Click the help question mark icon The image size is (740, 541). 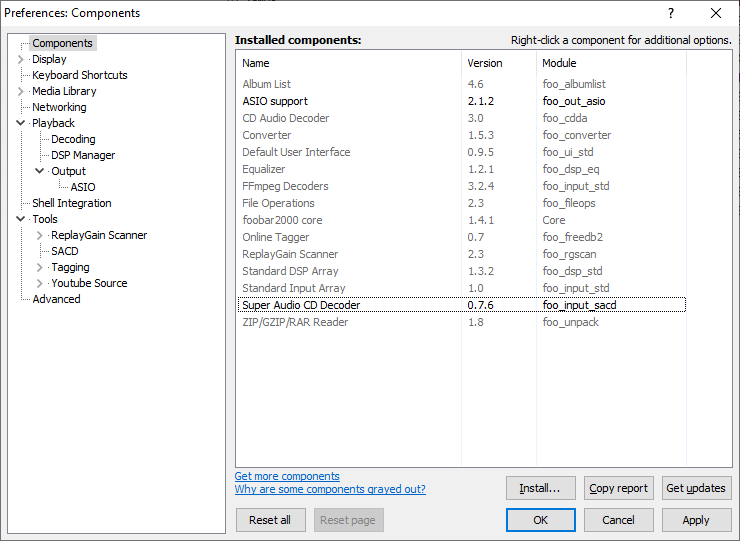pos(671,13)
